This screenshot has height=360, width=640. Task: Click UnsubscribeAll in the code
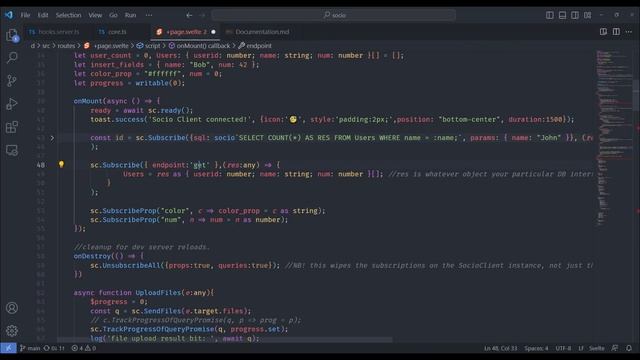pyautogui.click(x=131, y=265)
